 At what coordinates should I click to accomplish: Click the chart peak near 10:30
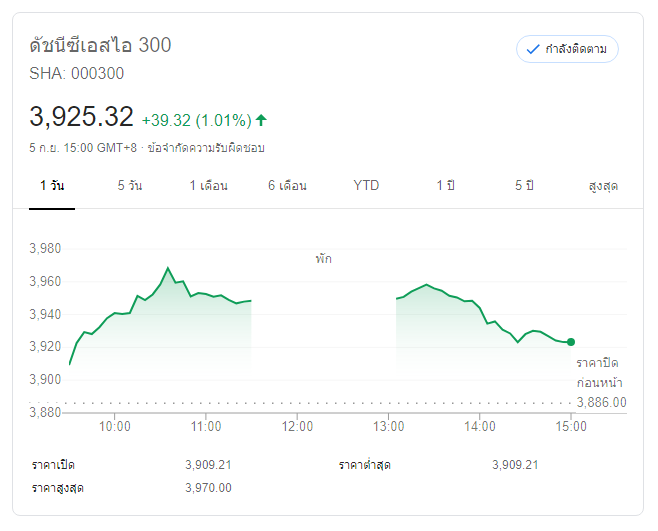click(168, 268)
